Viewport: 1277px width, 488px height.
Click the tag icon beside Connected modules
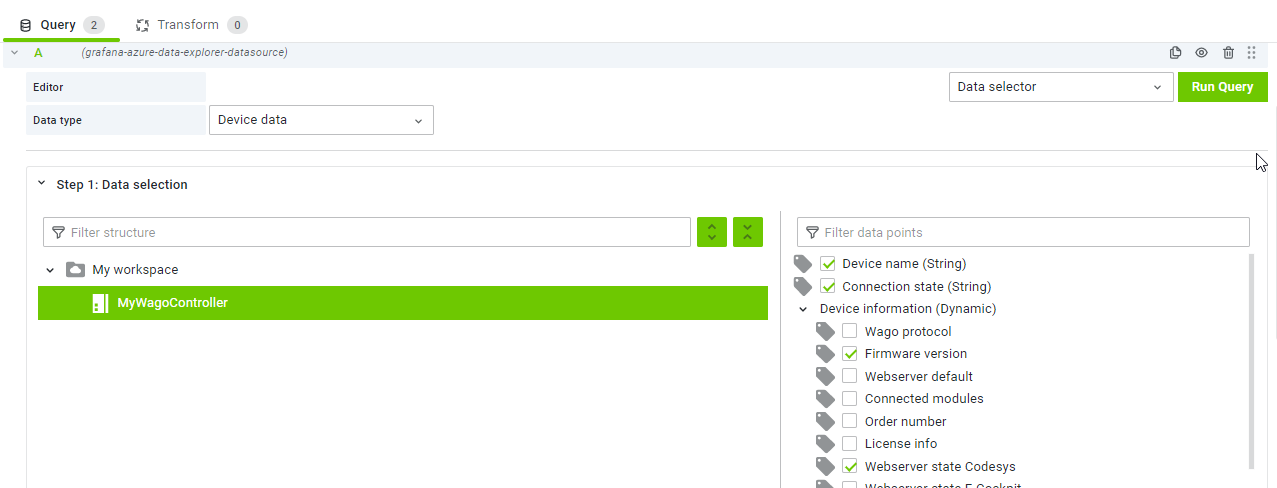pos(825,398)
